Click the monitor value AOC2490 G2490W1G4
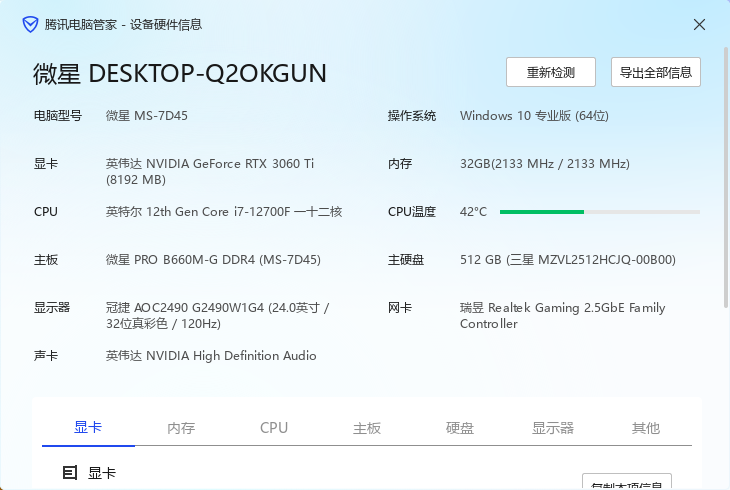This screenshot has height=490, width=730. coord(217,315)
